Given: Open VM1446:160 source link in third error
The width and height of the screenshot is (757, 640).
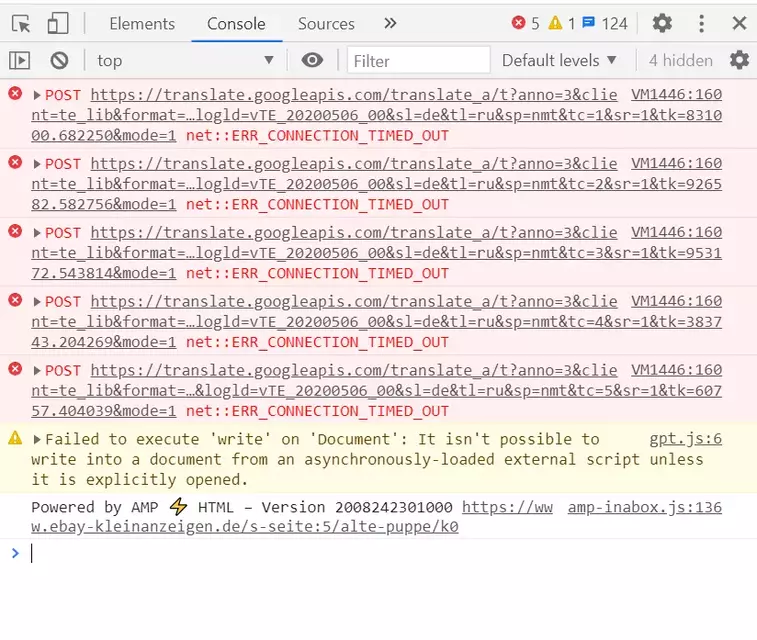Looking at the screenshot, I should 676,232.
